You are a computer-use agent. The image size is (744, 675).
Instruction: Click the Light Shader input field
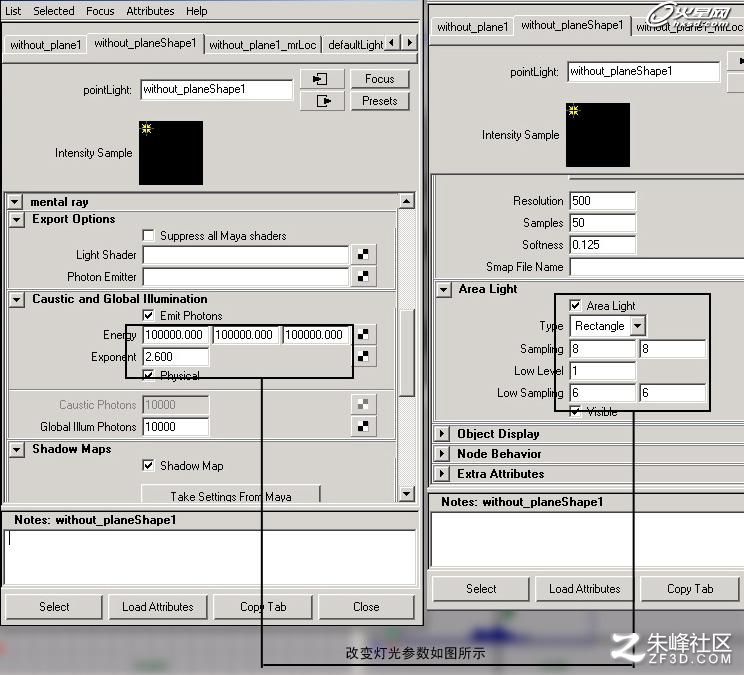click(245, 255)
